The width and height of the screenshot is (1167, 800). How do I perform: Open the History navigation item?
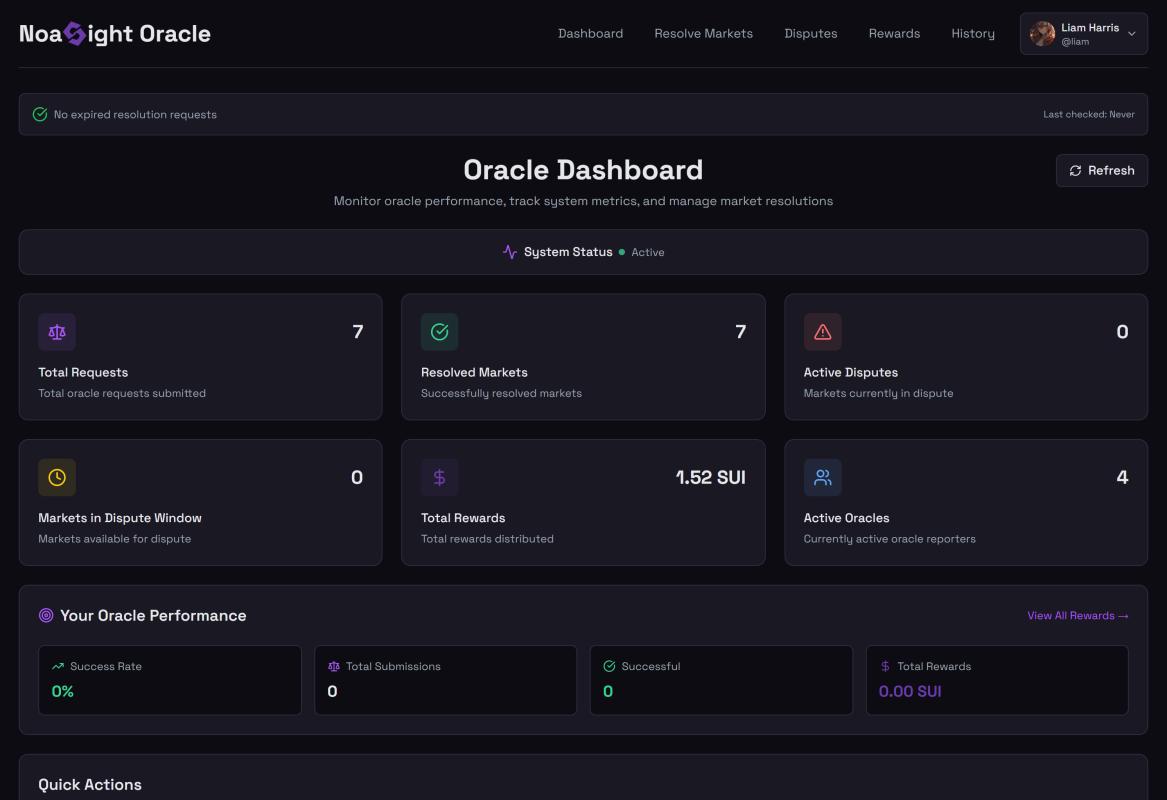972,34
